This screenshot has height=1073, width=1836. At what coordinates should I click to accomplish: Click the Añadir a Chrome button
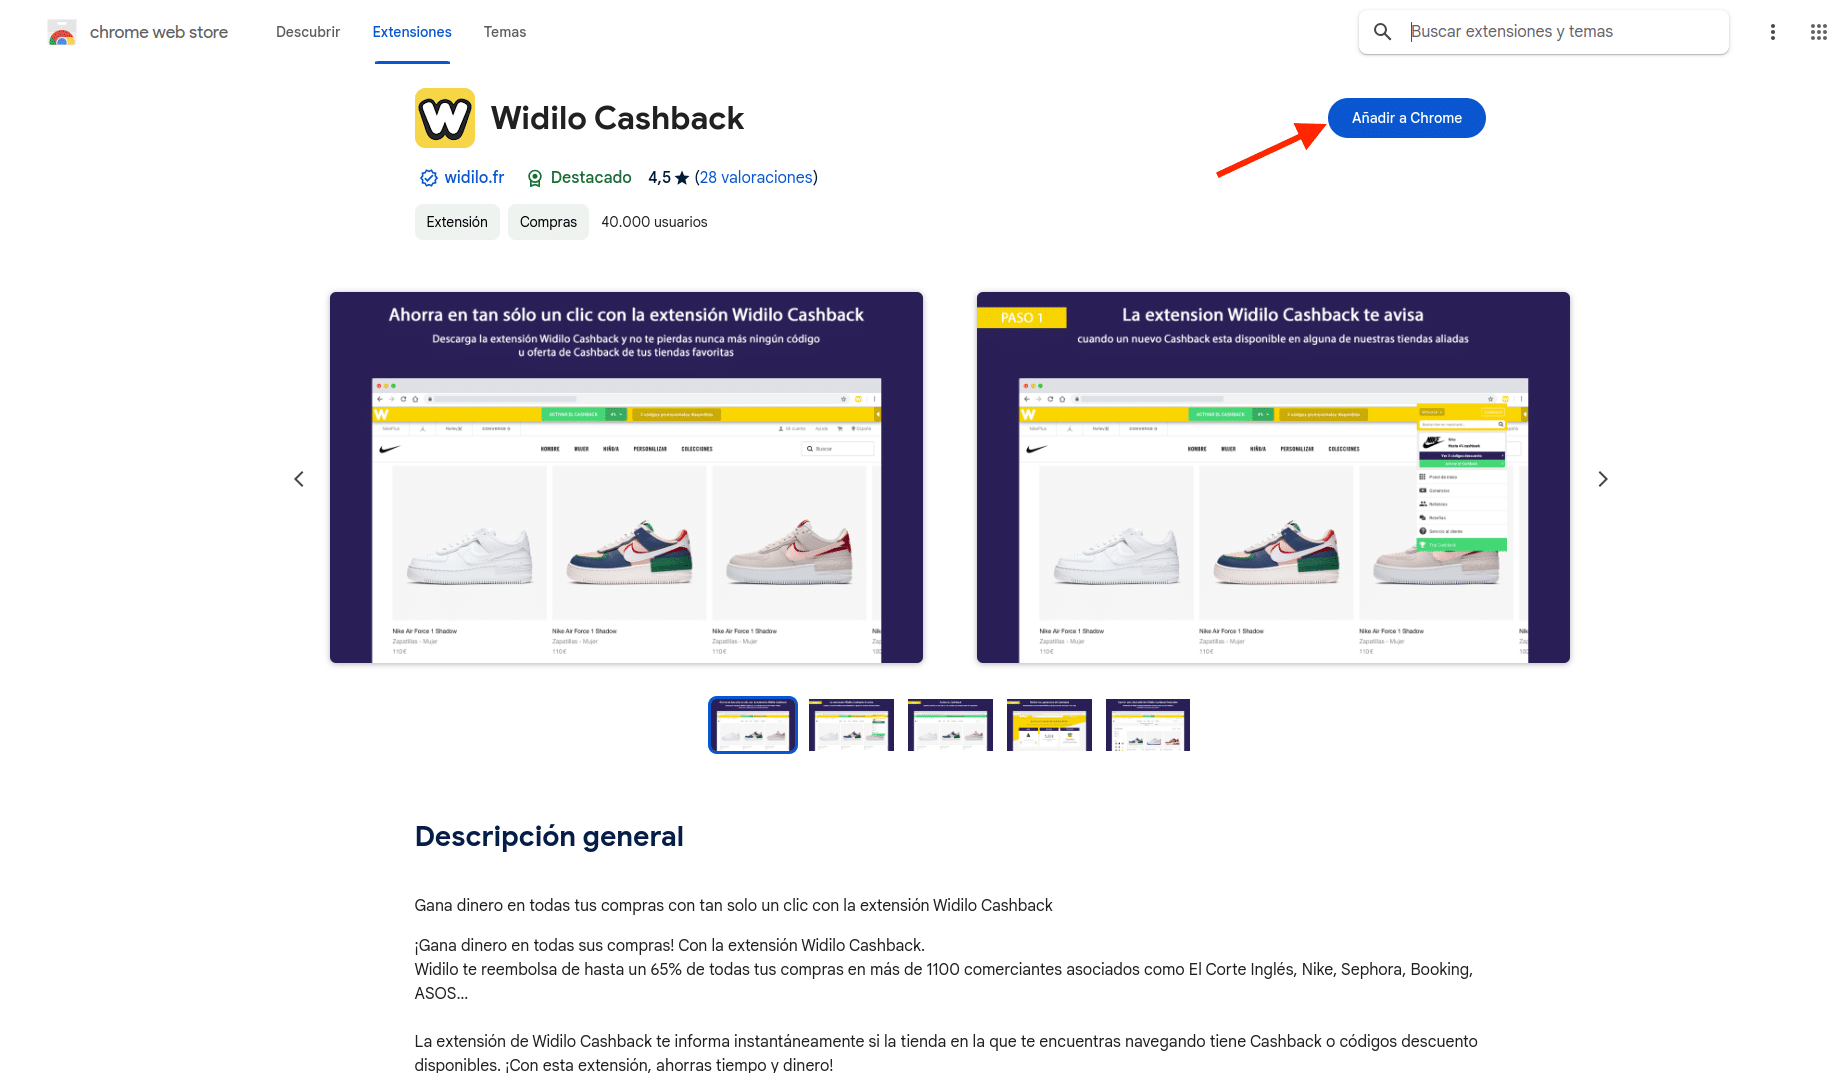click(x=1406, y=118)
